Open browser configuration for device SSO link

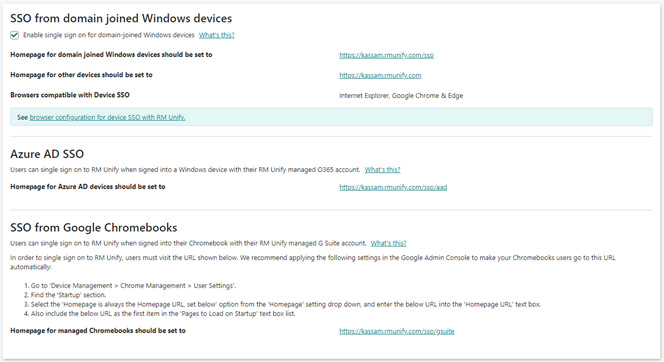coord(107,117)
